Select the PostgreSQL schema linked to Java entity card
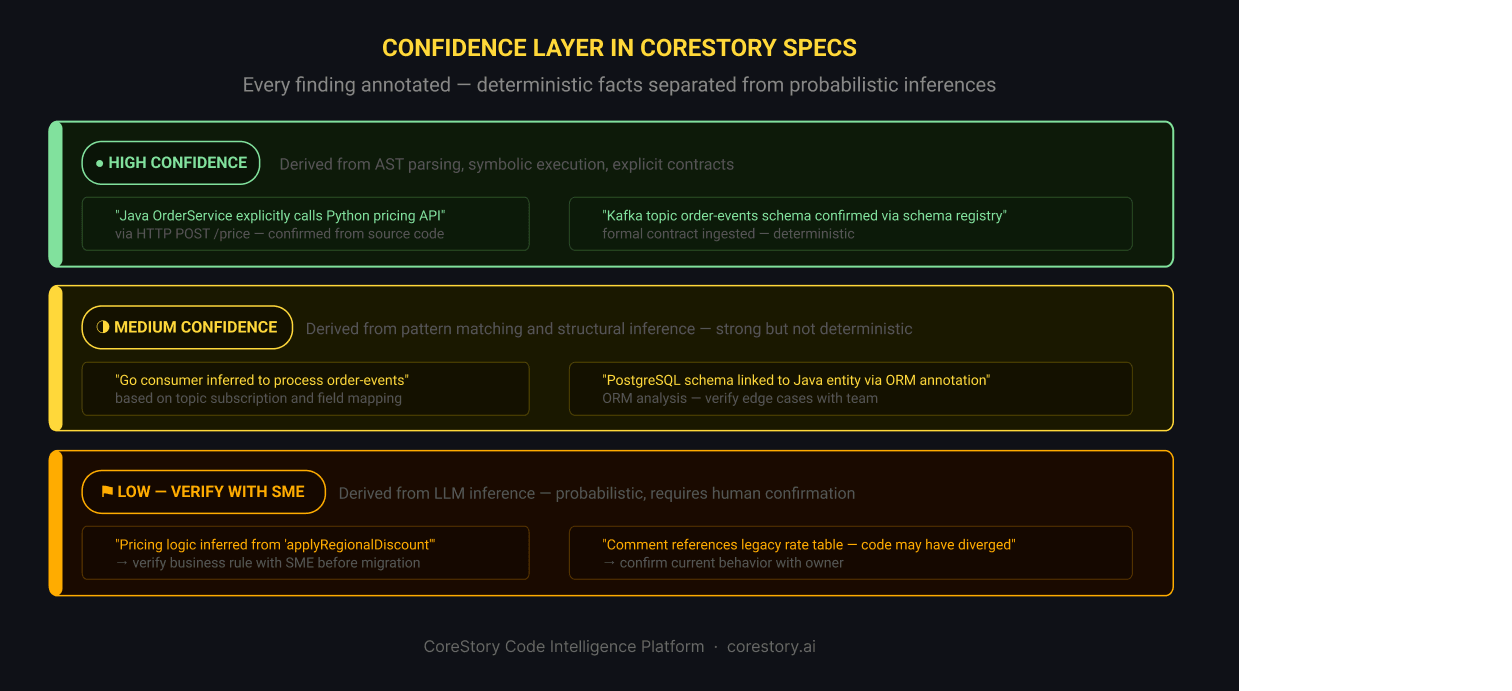The image size is (1512, 691). tap(851, 389)
